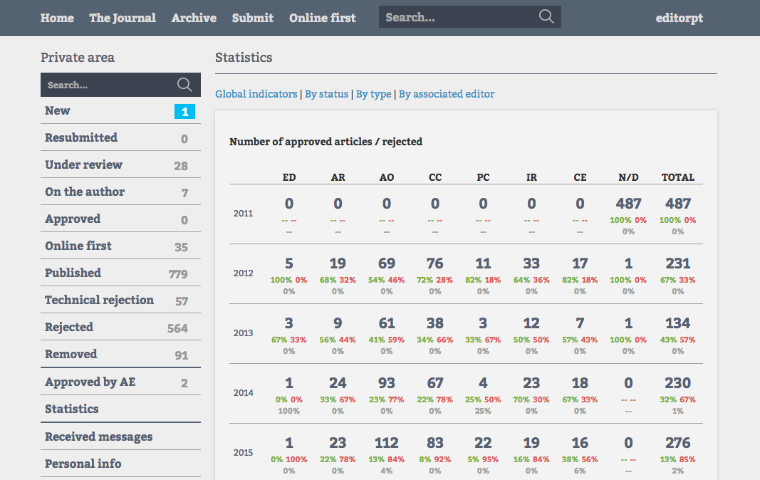Go to the Archive page
The height and width of the screenshot is (480, 760).
194,18
